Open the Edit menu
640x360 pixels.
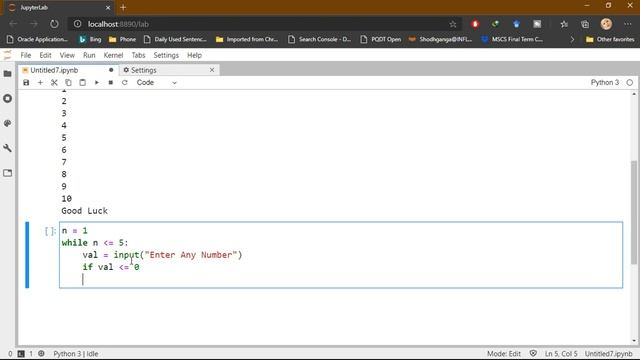tap(45, 55)
